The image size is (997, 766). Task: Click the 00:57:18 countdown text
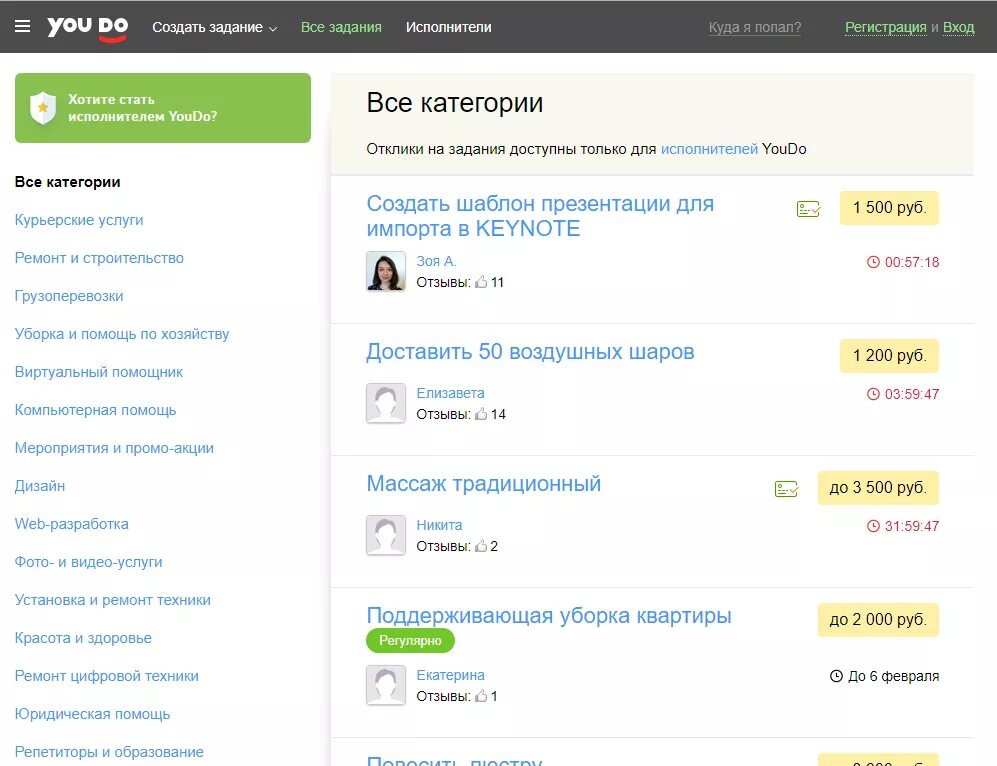pos(912,262)
